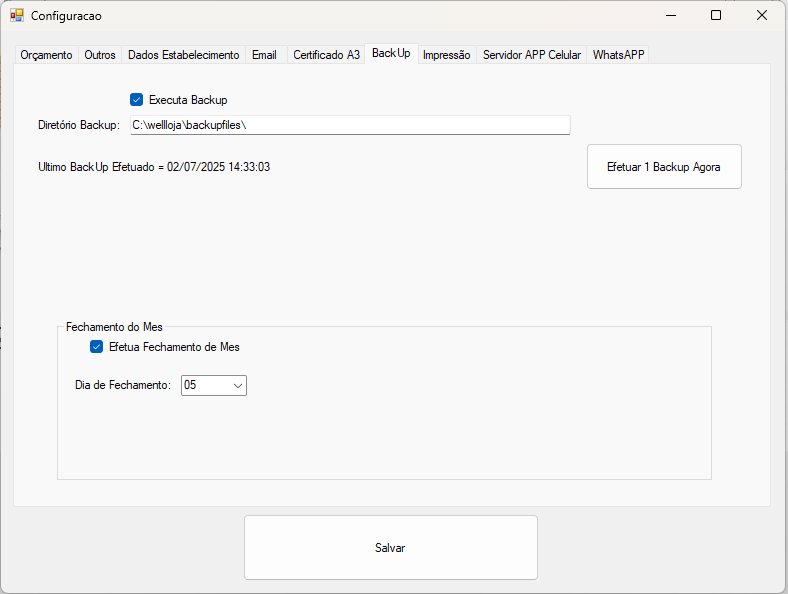The height and width of the screenshot is (594, 788).
Task: Click the Fechamento do Mes group label
Action: [114, 327]
